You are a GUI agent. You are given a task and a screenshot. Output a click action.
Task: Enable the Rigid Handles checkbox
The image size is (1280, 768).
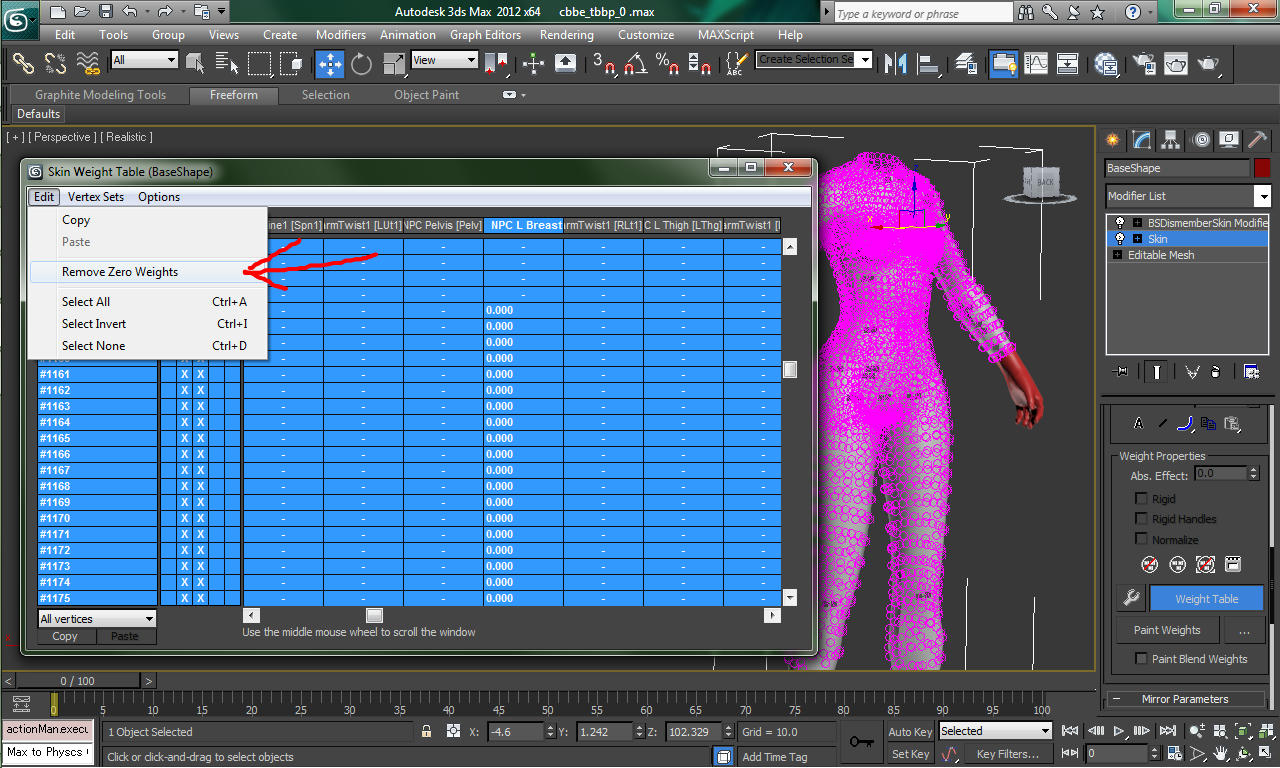(1141, 519)
